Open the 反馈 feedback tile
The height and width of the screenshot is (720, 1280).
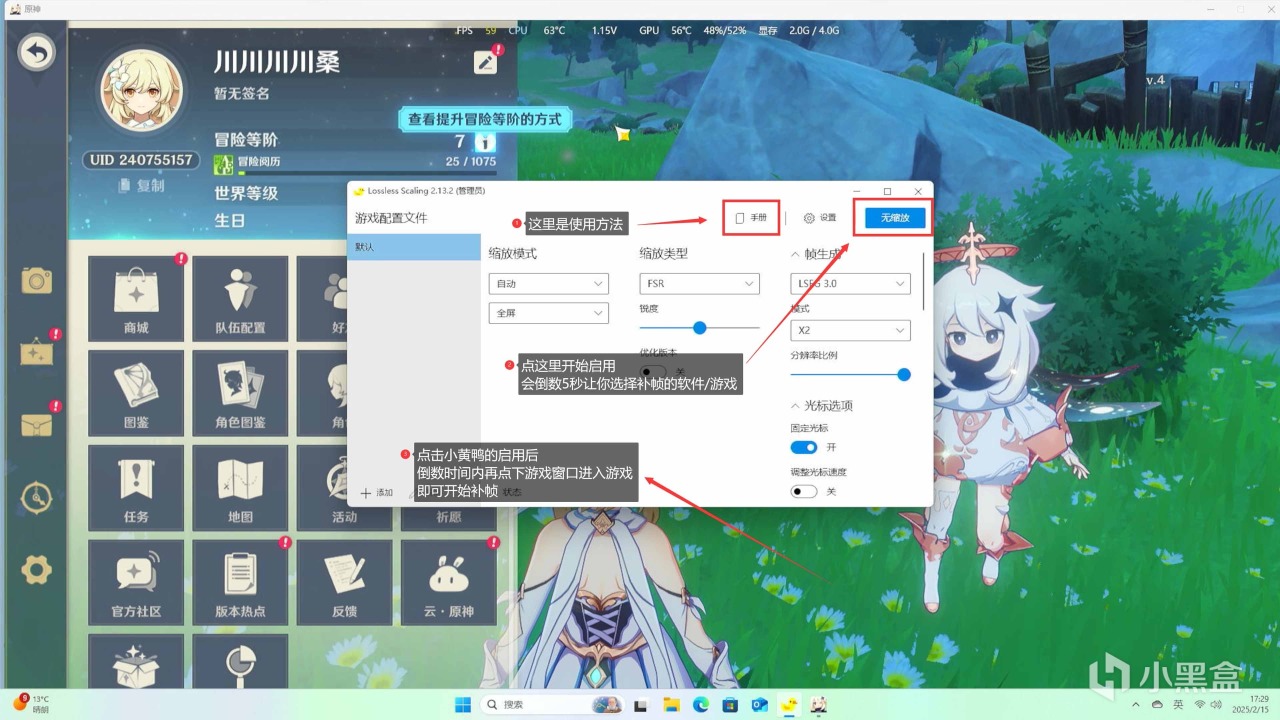[344, 583]
